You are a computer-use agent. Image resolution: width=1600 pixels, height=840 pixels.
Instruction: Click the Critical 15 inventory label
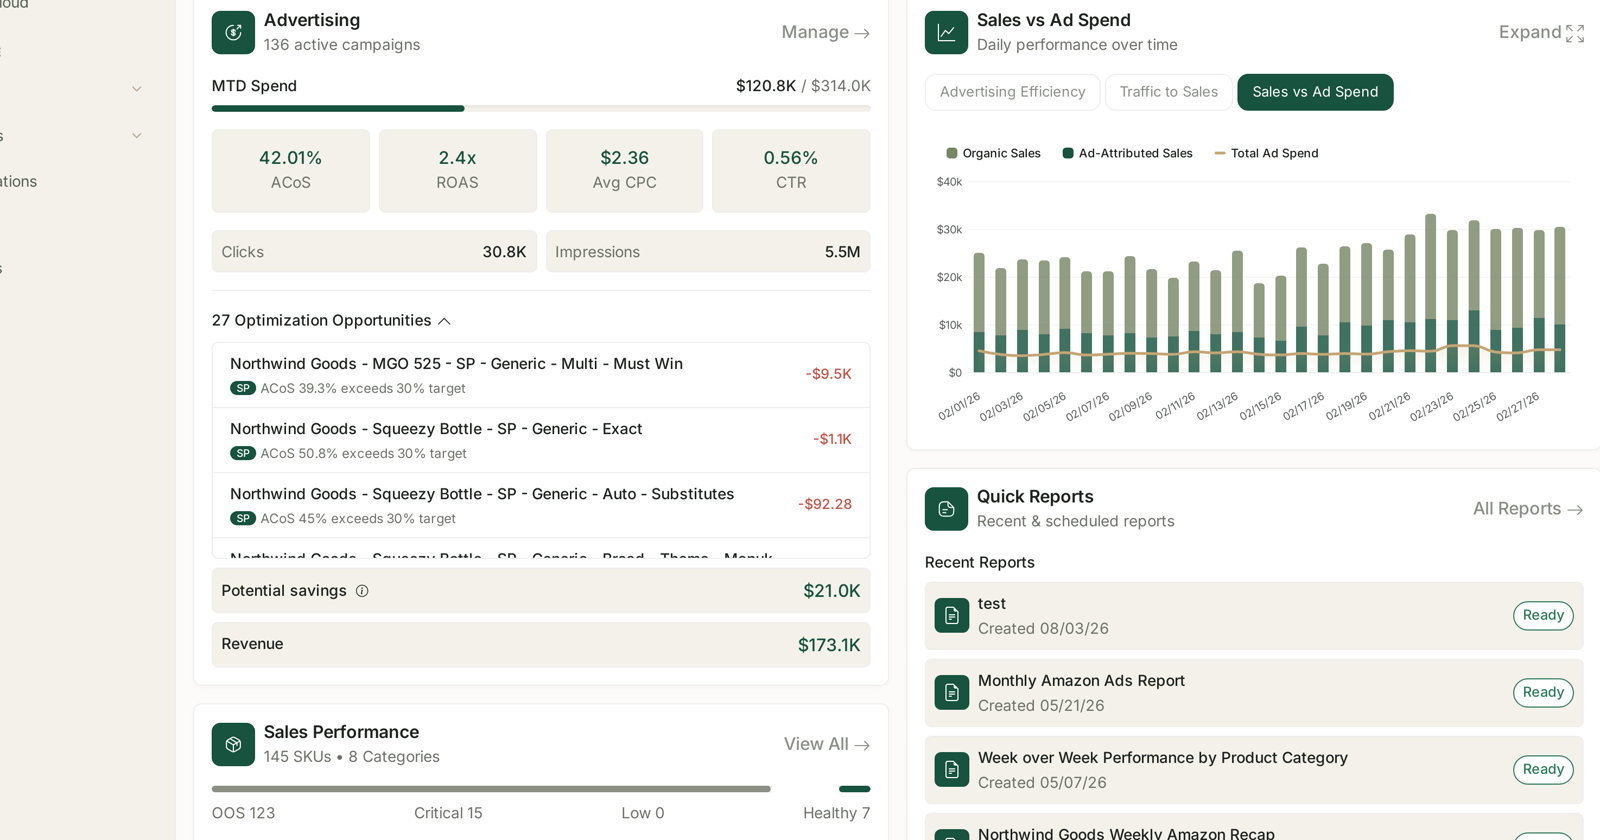pos(448,813)
